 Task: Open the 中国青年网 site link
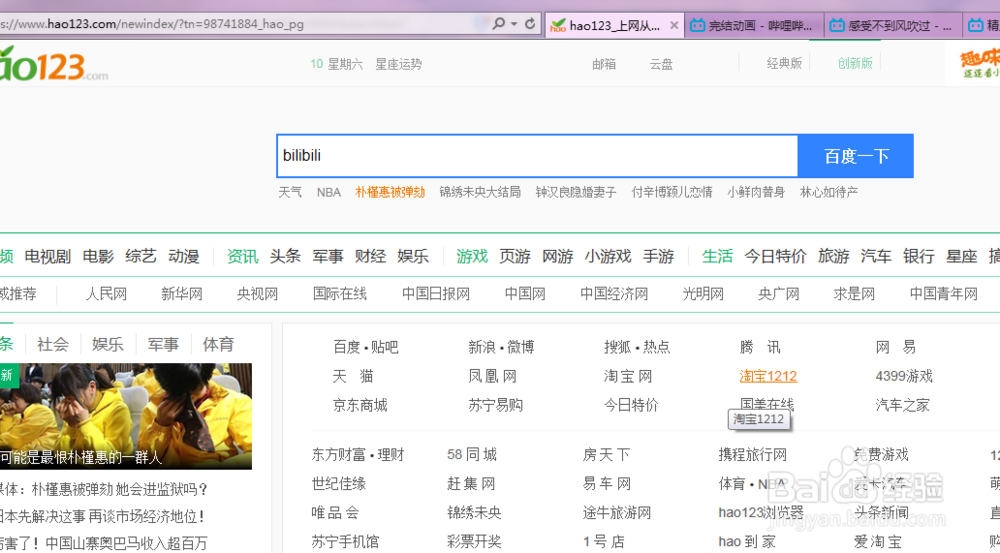944,294
